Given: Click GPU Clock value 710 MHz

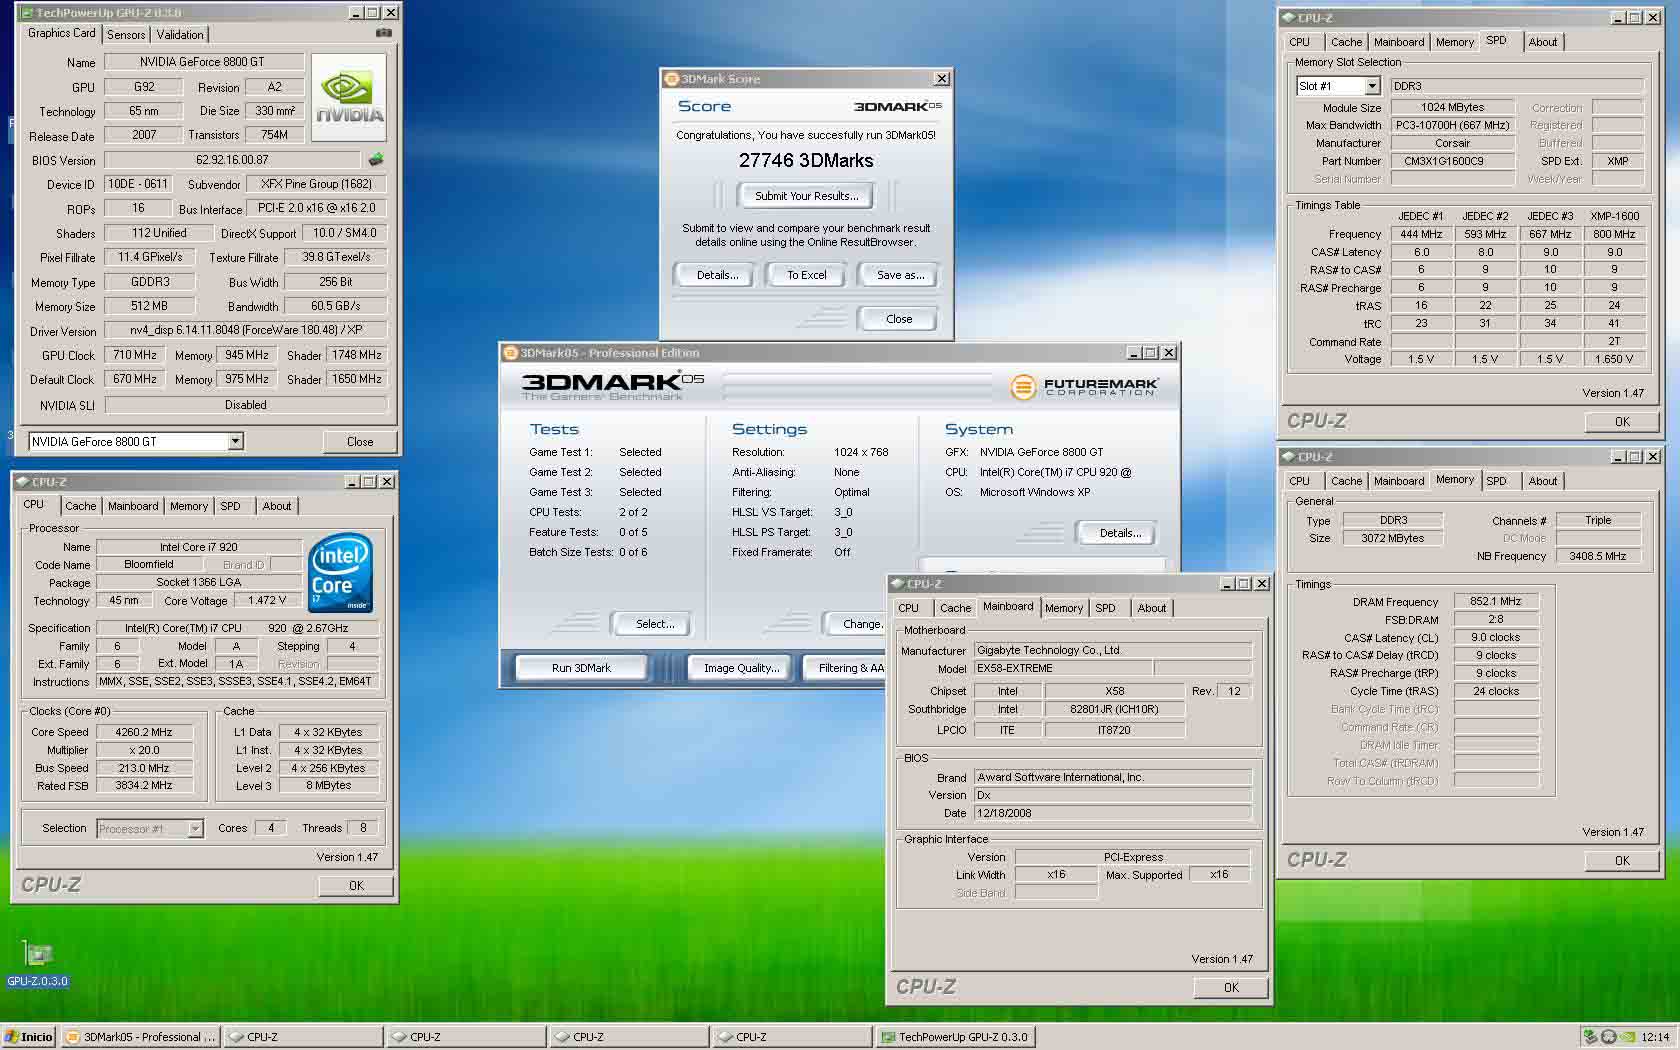Looking at the screenshot, I should (x=135, y=355).
